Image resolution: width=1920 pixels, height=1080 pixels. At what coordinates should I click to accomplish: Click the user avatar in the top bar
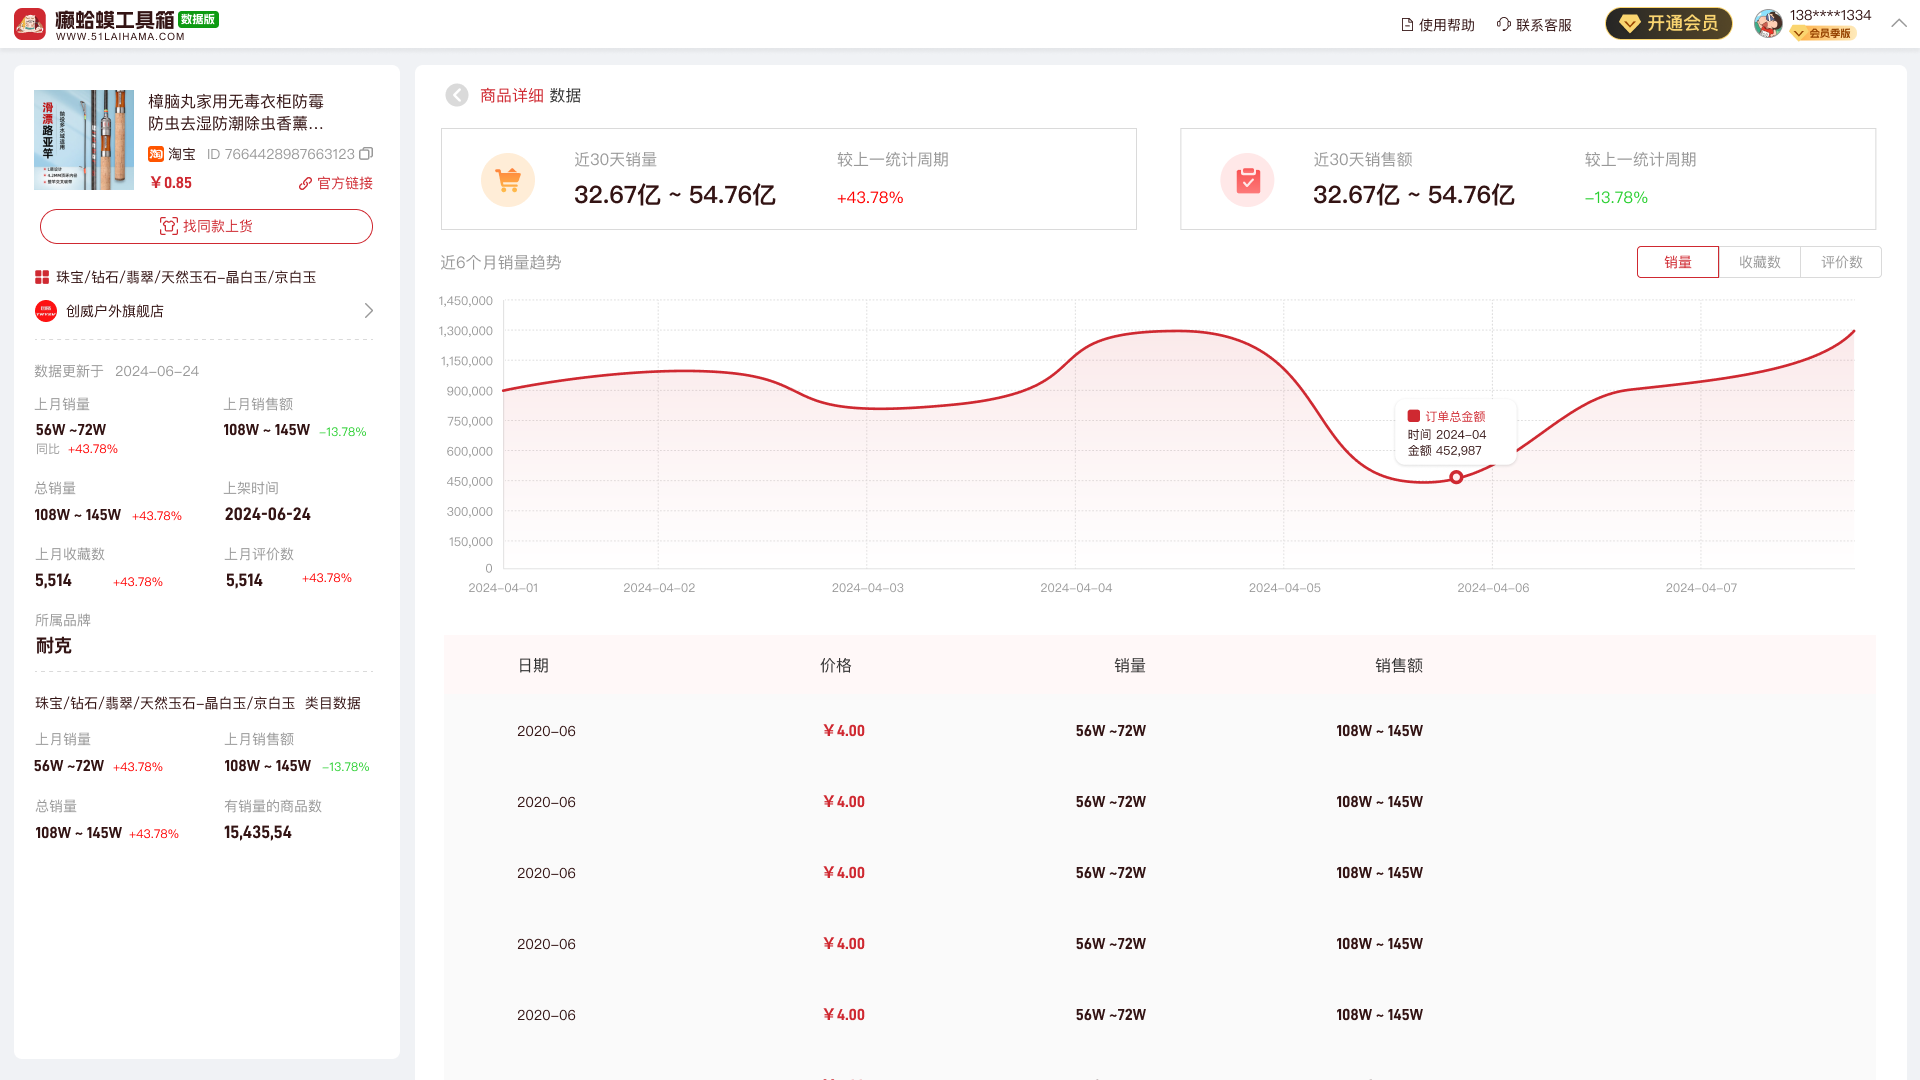click(x=1767, y=23)
